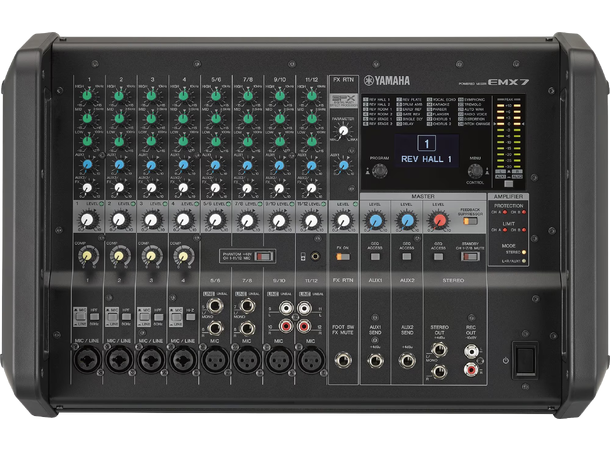Adjust the FX RTN blue AUX1 knob
The width and height of the screenshot is (610, 450).
(343, 166)
